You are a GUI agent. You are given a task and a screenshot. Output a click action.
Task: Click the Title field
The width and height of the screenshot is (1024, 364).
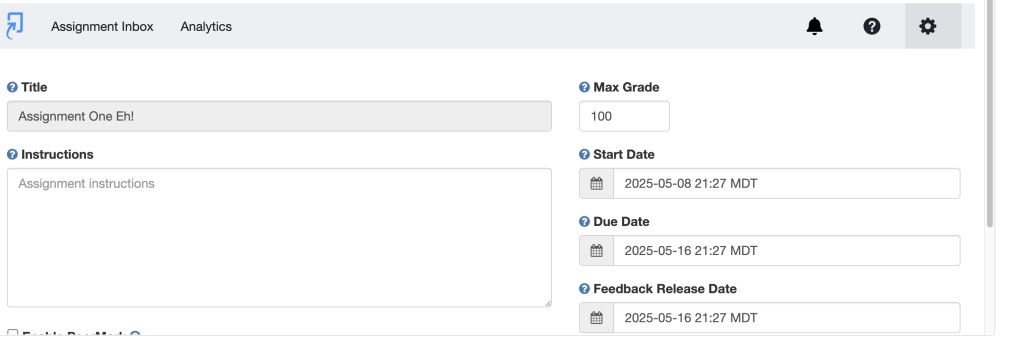280,116
